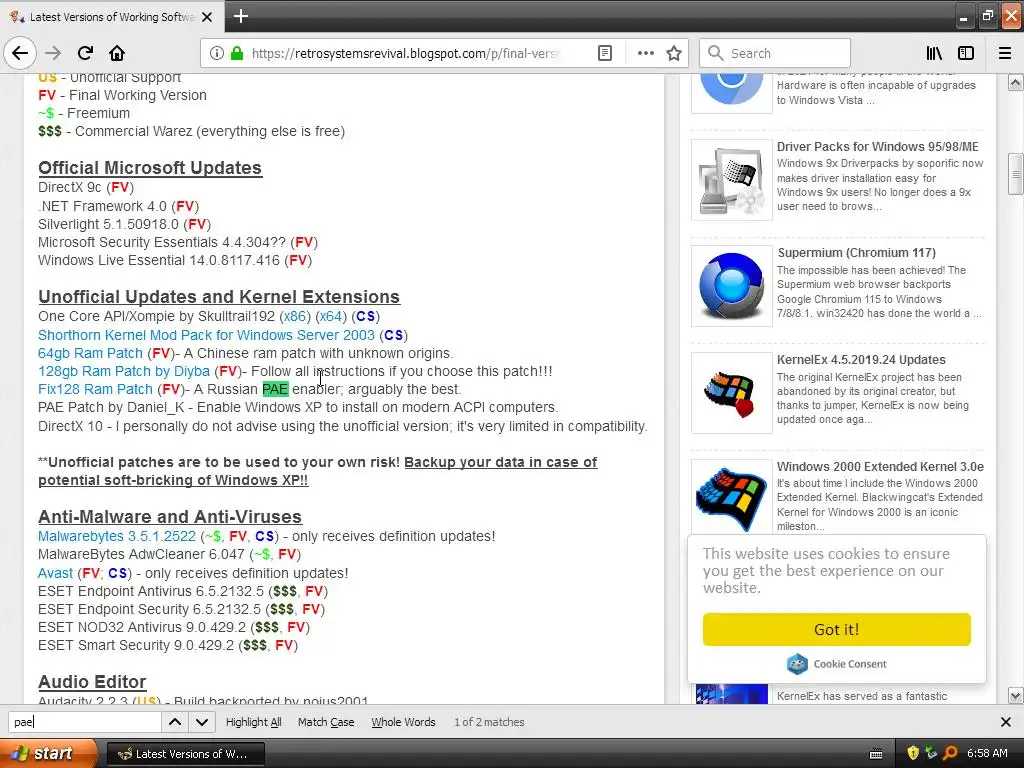The image size is (1024, 768).
Task: Click the Cookie Consent logo link
Action: point(837,664)
